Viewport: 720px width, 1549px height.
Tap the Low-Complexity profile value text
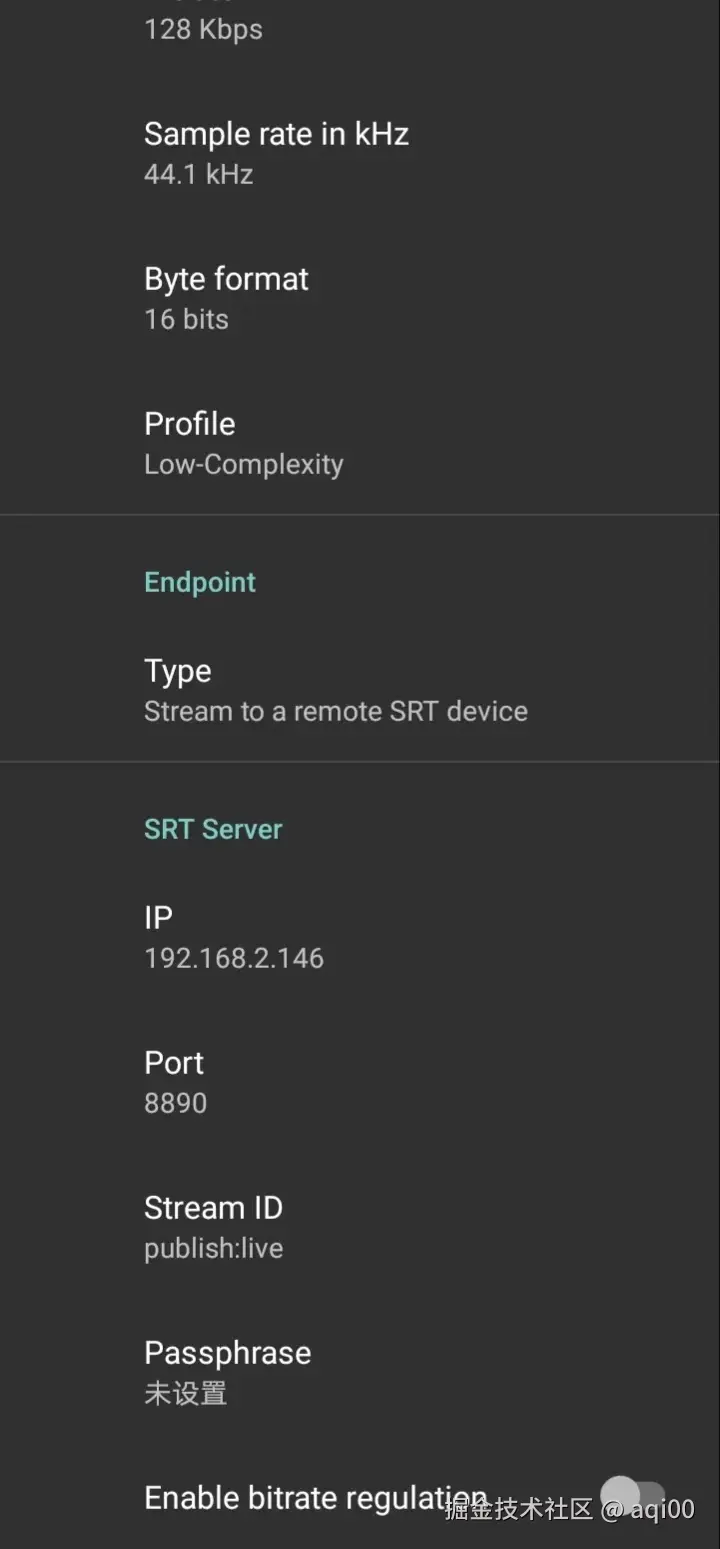point(244,463)
